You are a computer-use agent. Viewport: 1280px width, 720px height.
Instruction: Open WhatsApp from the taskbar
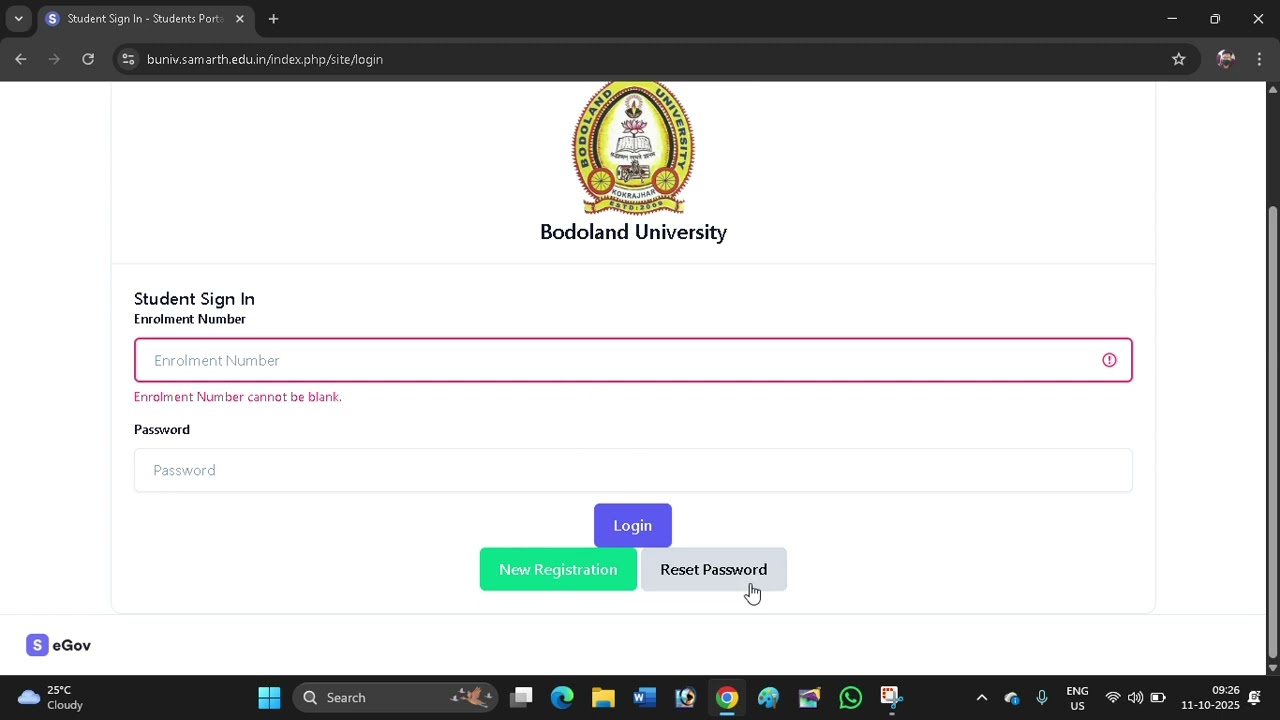pyautogui.click(x=851, y=697)
